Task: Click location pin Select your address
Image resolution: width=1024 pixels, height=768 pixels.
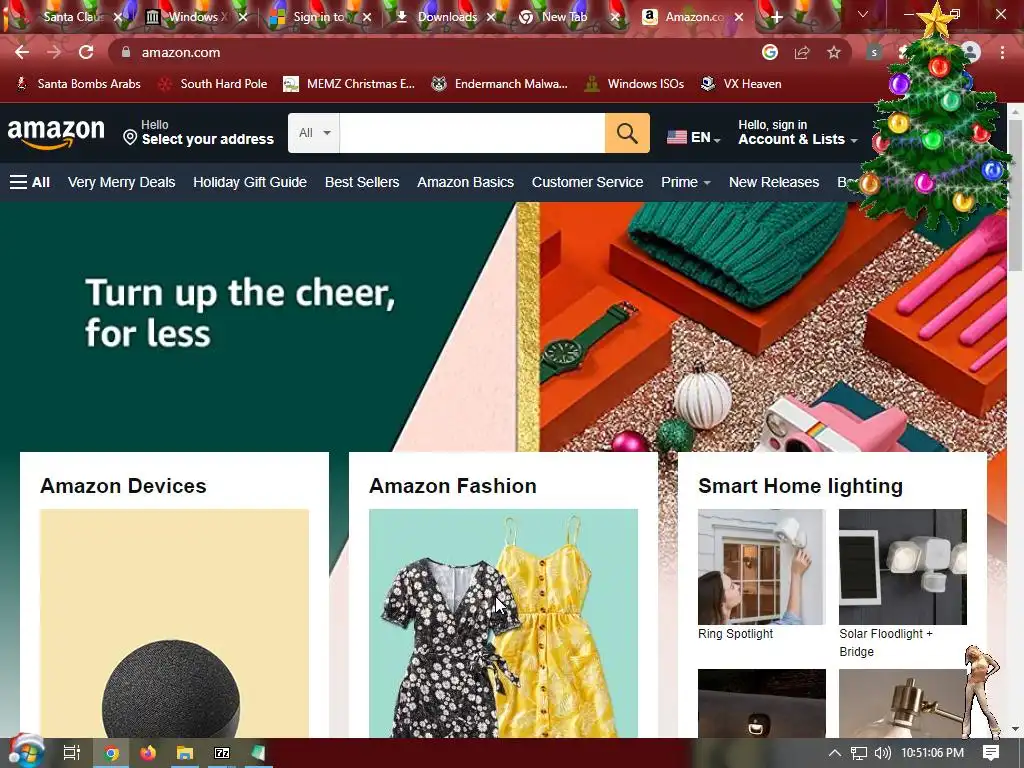Action: pos(199,133)
